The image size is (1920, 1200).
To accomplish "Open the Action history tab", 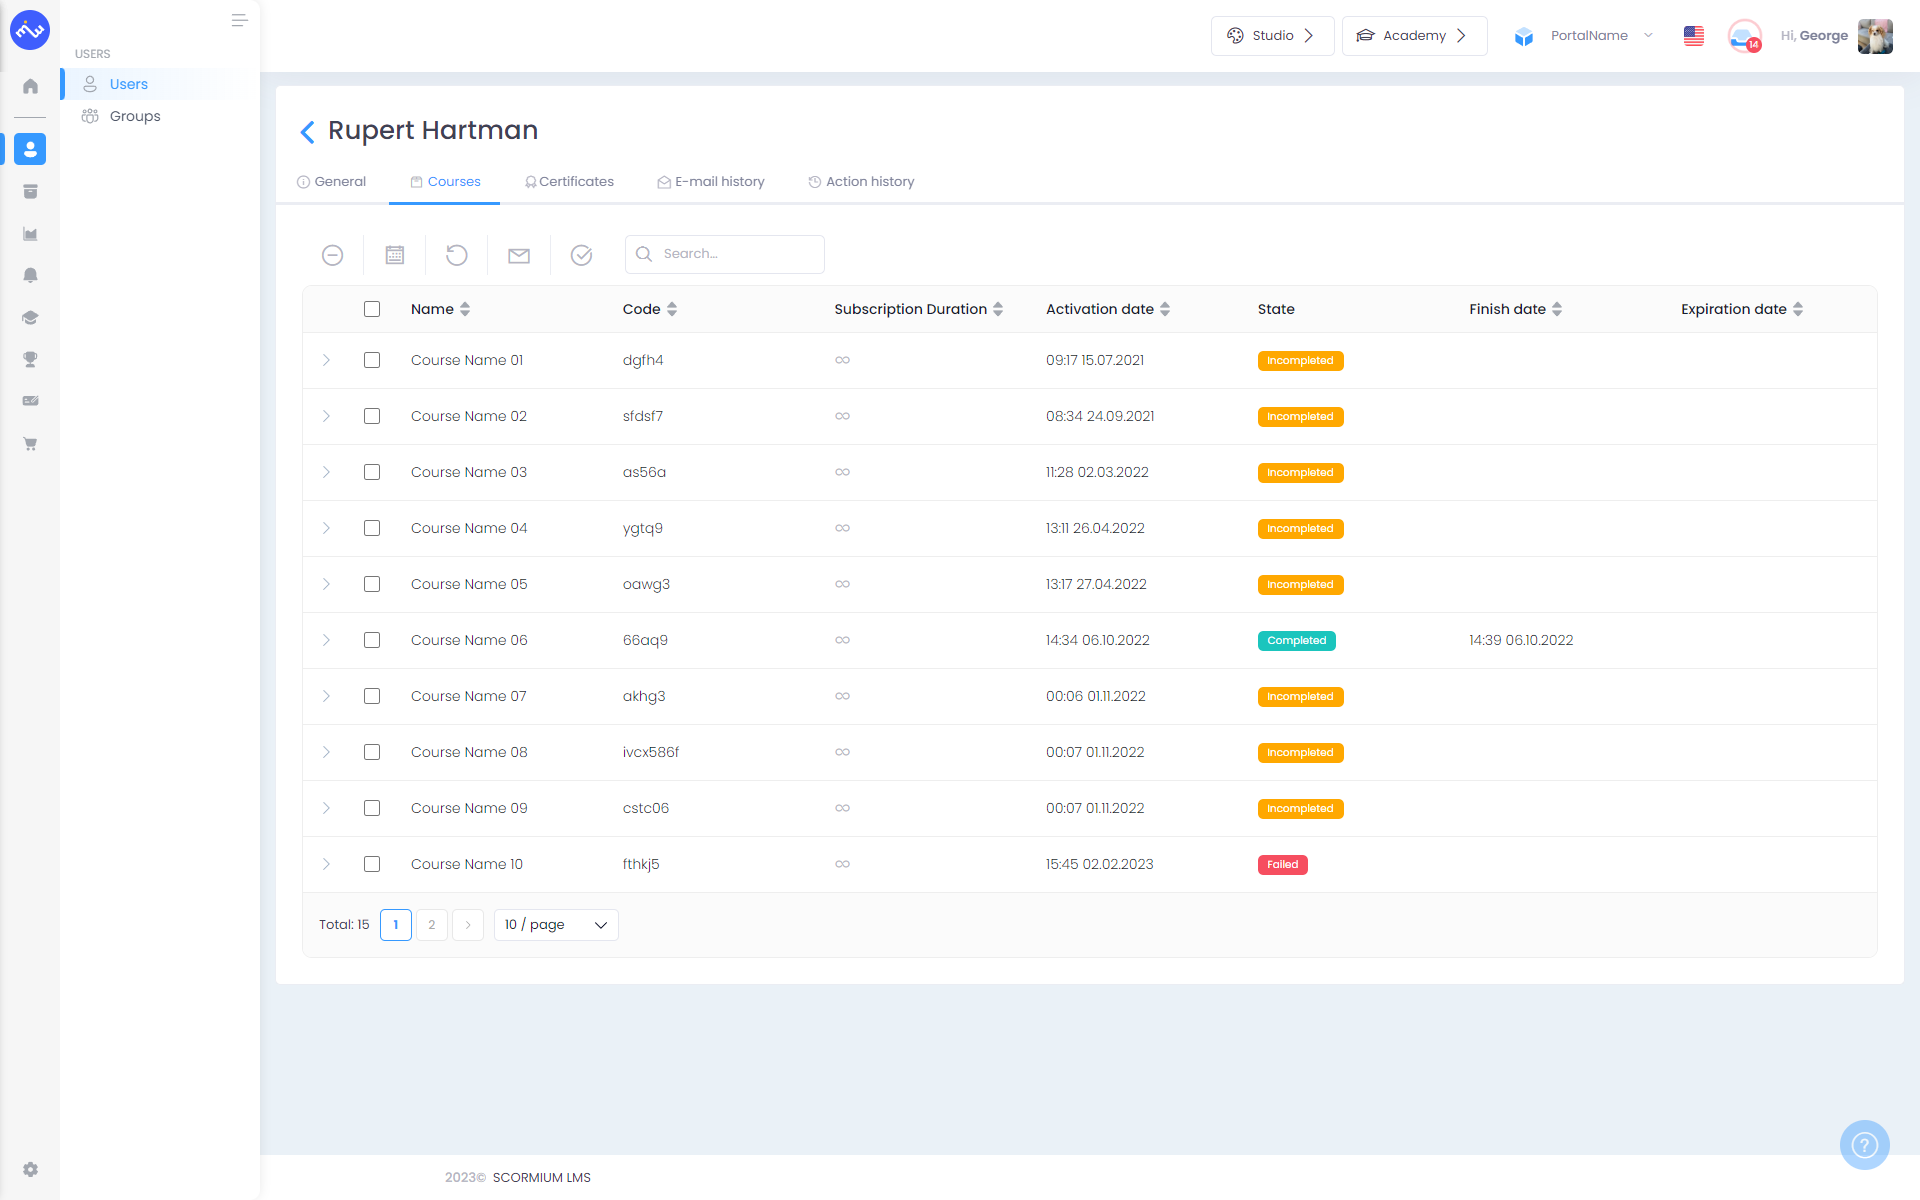I will coord(861,182).
